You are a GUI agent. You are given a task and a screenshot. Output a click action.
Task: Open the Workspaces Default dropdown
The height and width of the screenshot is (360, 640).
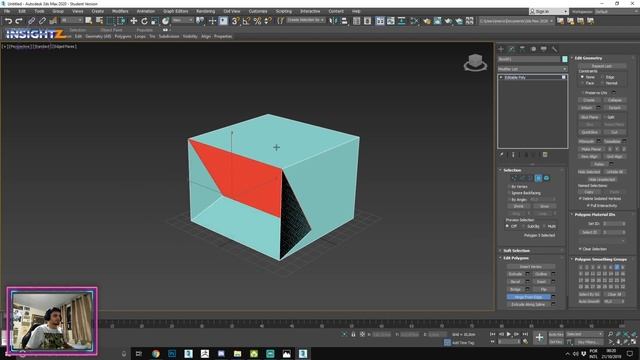[x=616, y=11]
